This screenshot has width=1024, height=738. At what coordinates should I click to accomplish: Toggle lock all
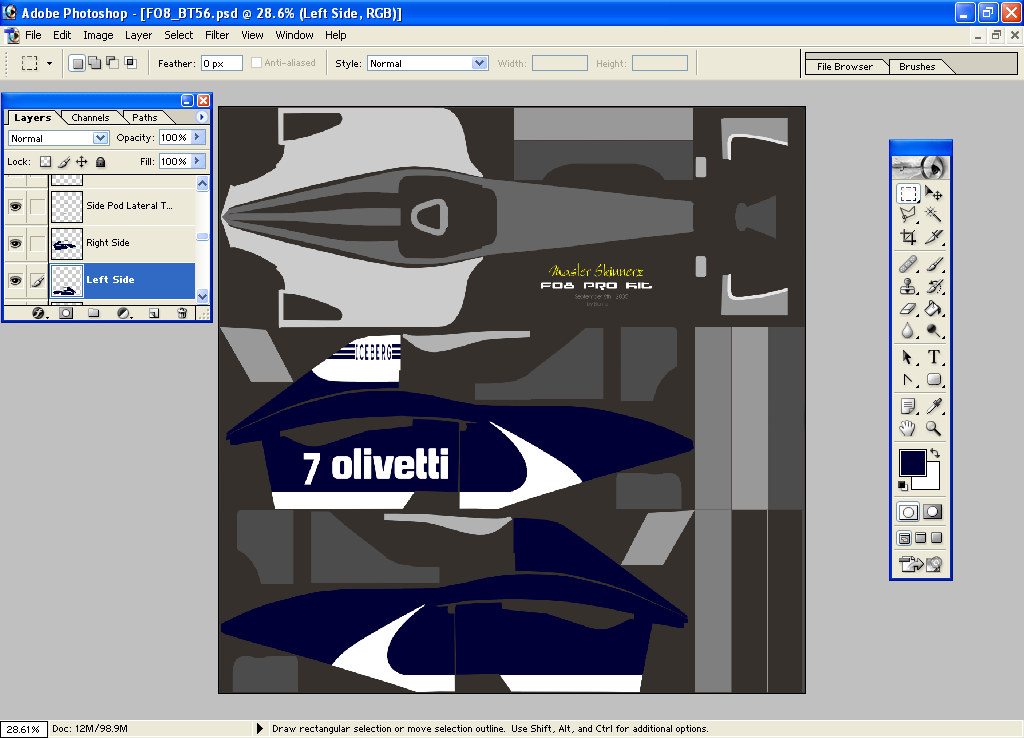tap(101, 161)
